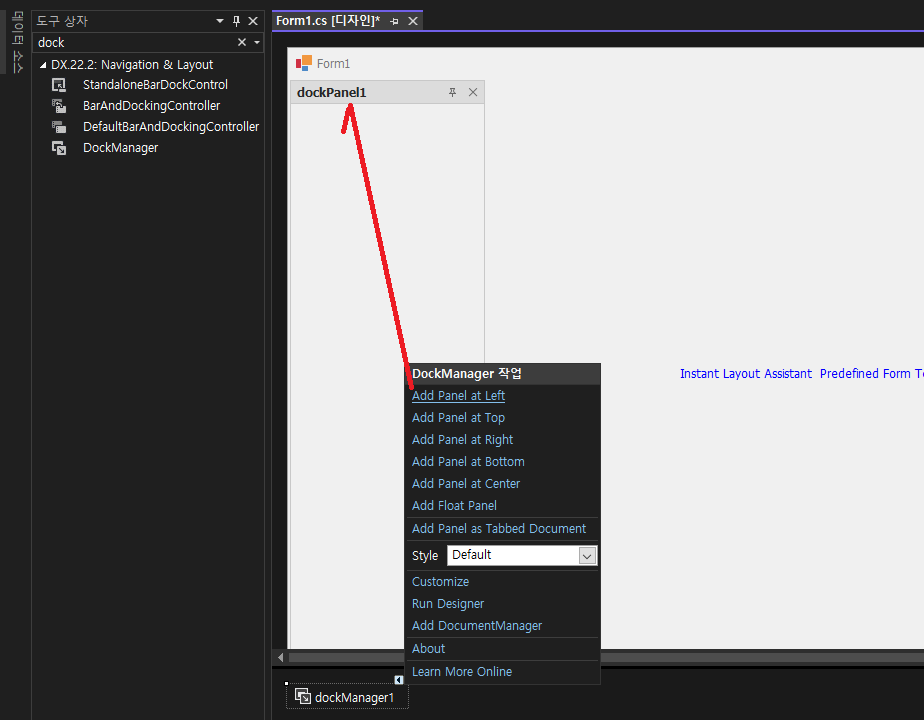Viewport: 924px width, 720px height.
Task: Open the About link
Action: coord(428,649)
